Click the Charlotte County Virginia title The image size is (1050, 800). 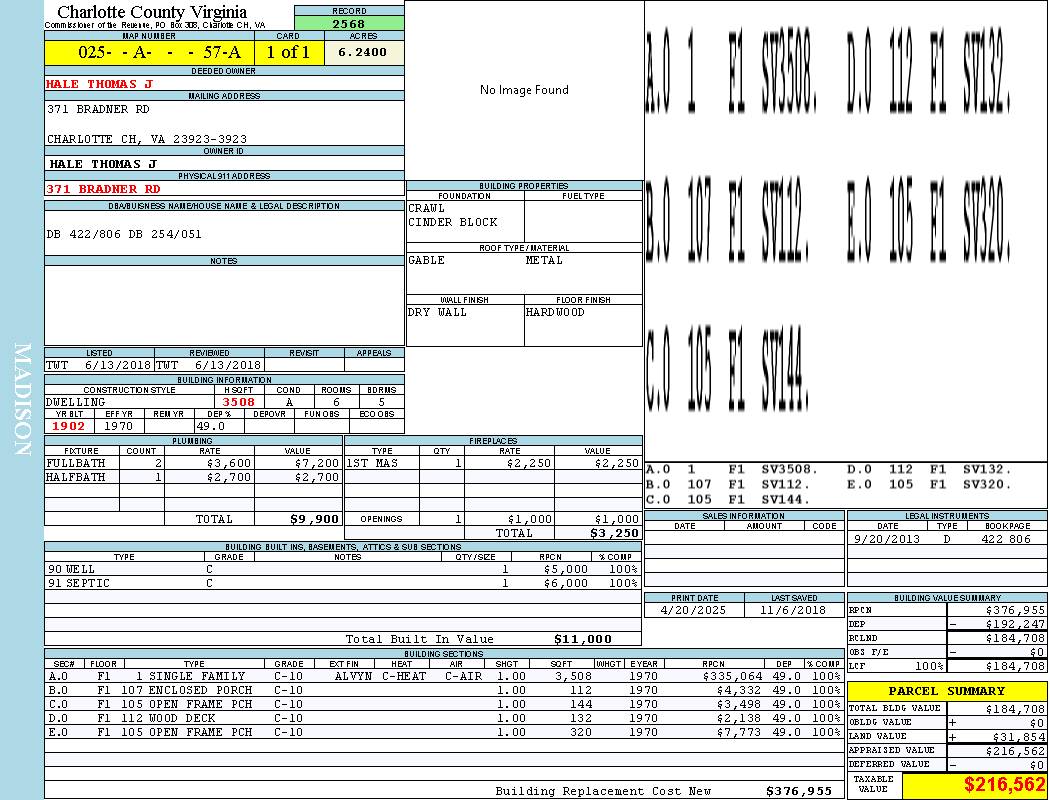click(x=152, y=11)
